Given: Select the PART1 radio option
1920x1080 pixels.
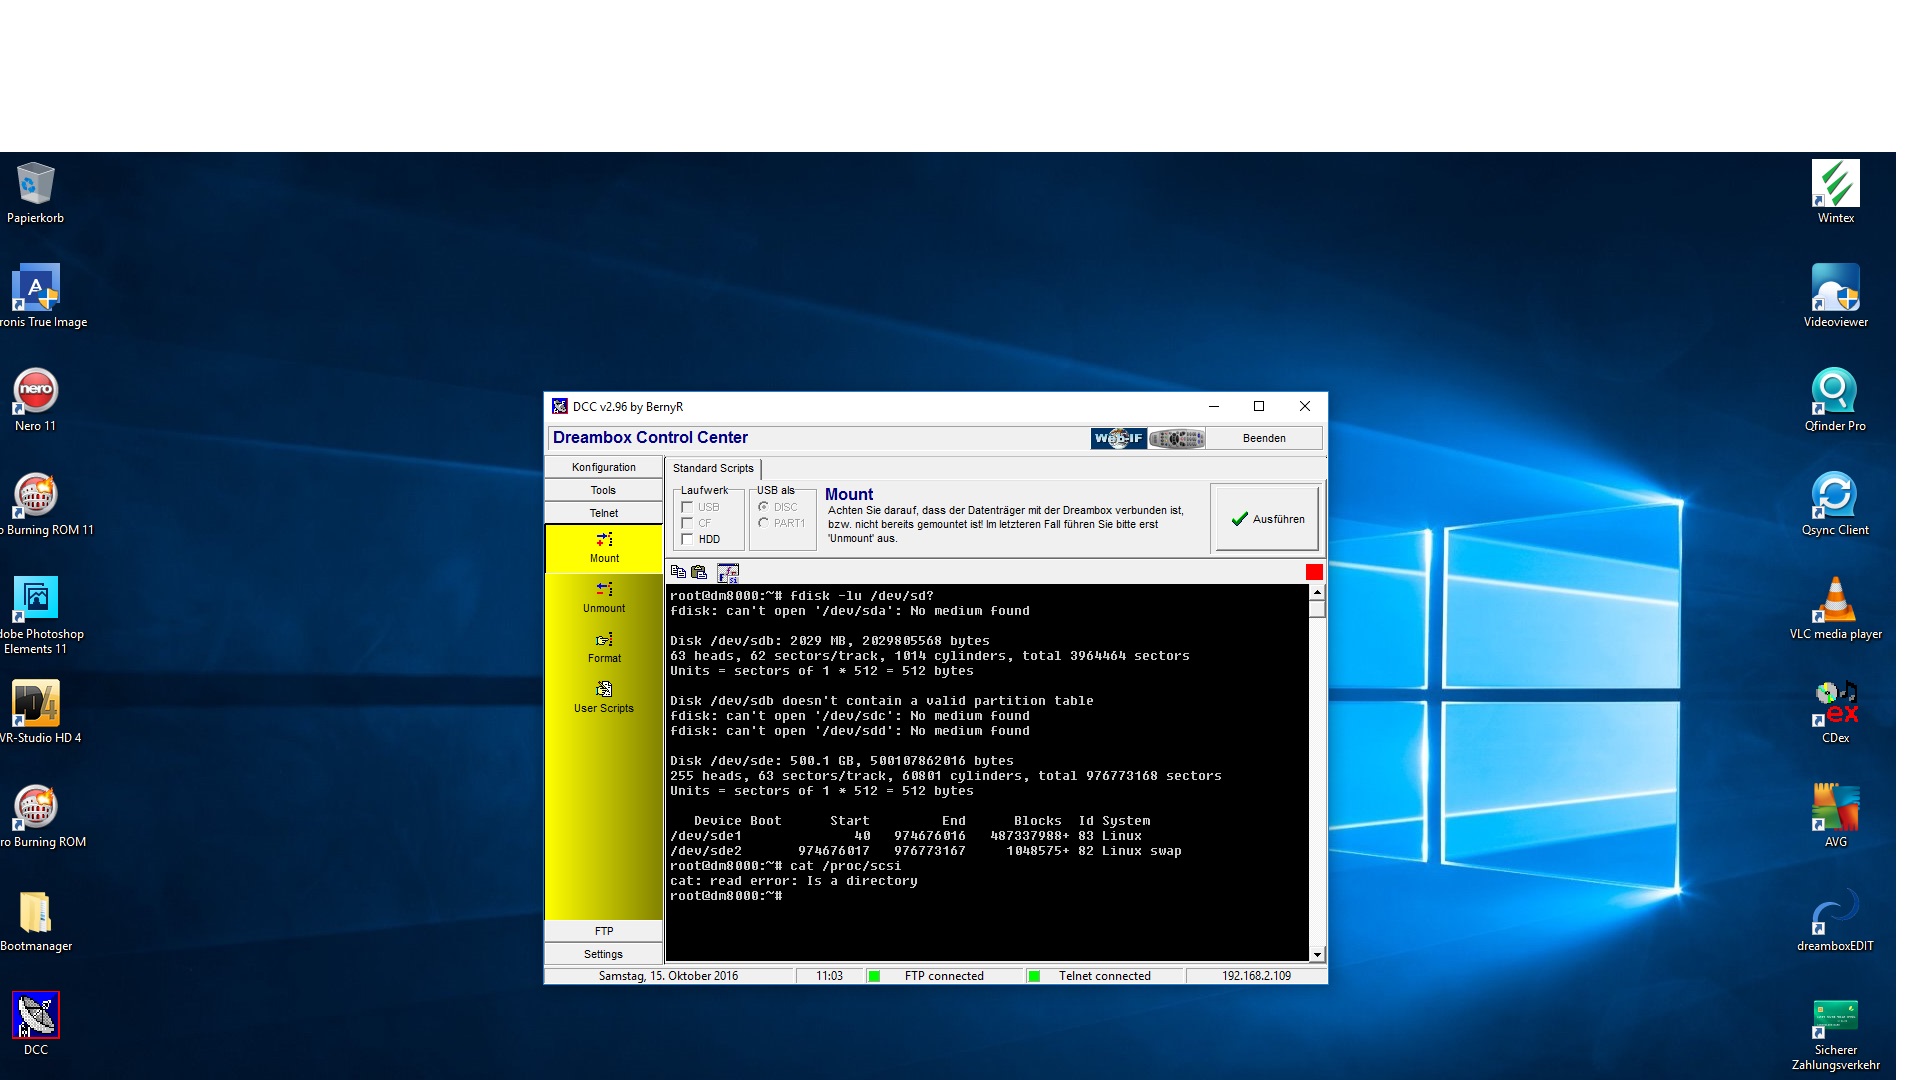Looking at the screenshot, I should coord(763,523).
